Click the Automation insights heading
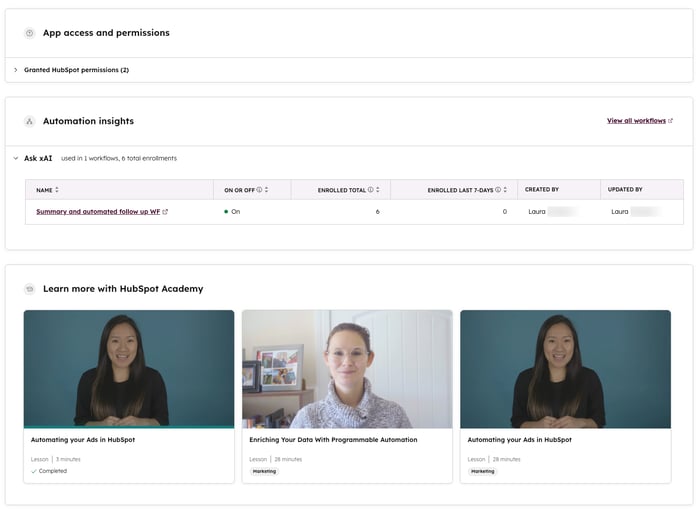The image size is (700, 511). (88, 121)
